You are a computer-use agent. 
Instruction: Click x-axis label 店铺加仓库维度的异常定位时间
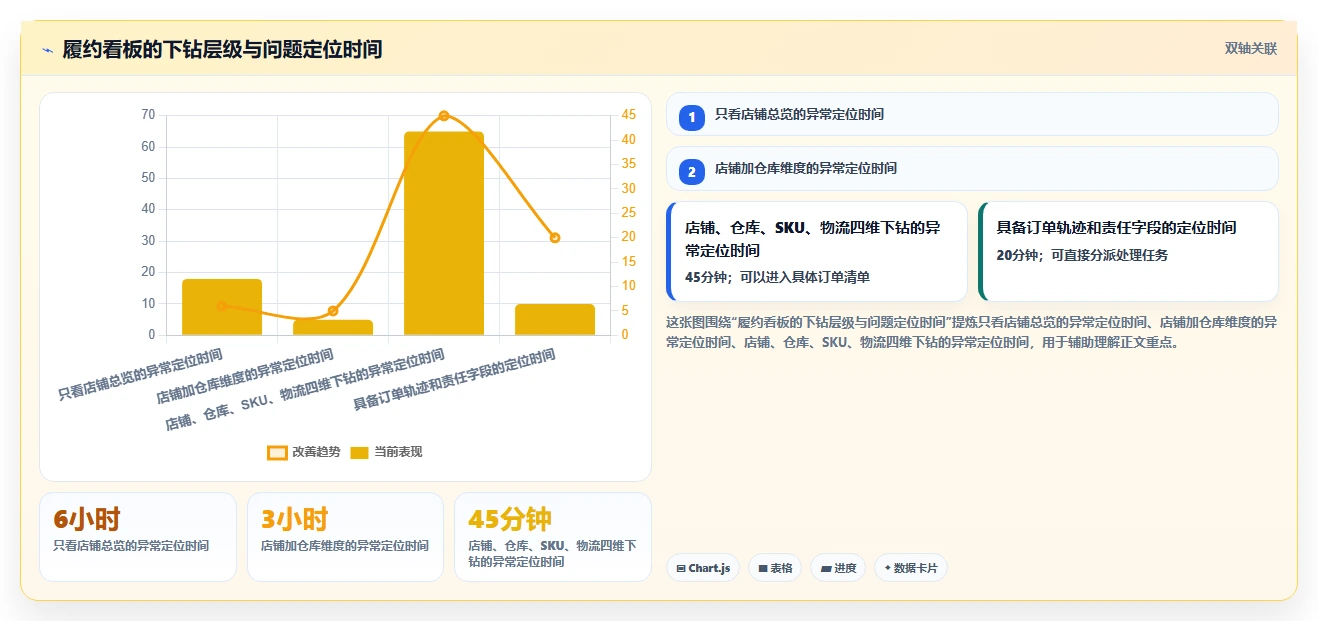[x=244, y=377]
